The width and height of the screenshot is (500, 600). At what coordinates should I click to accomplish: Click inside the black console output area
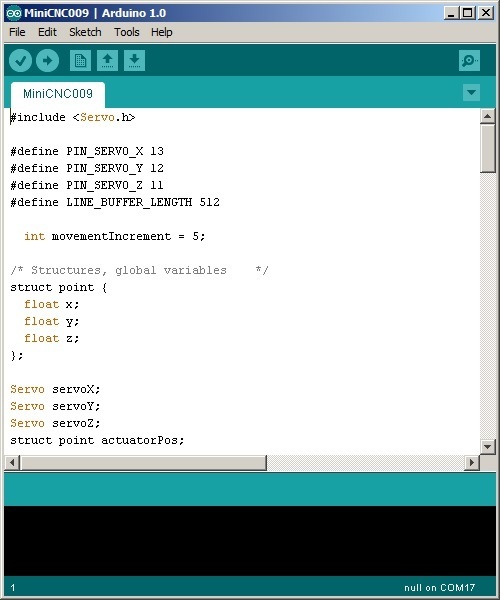click(250, 541)
